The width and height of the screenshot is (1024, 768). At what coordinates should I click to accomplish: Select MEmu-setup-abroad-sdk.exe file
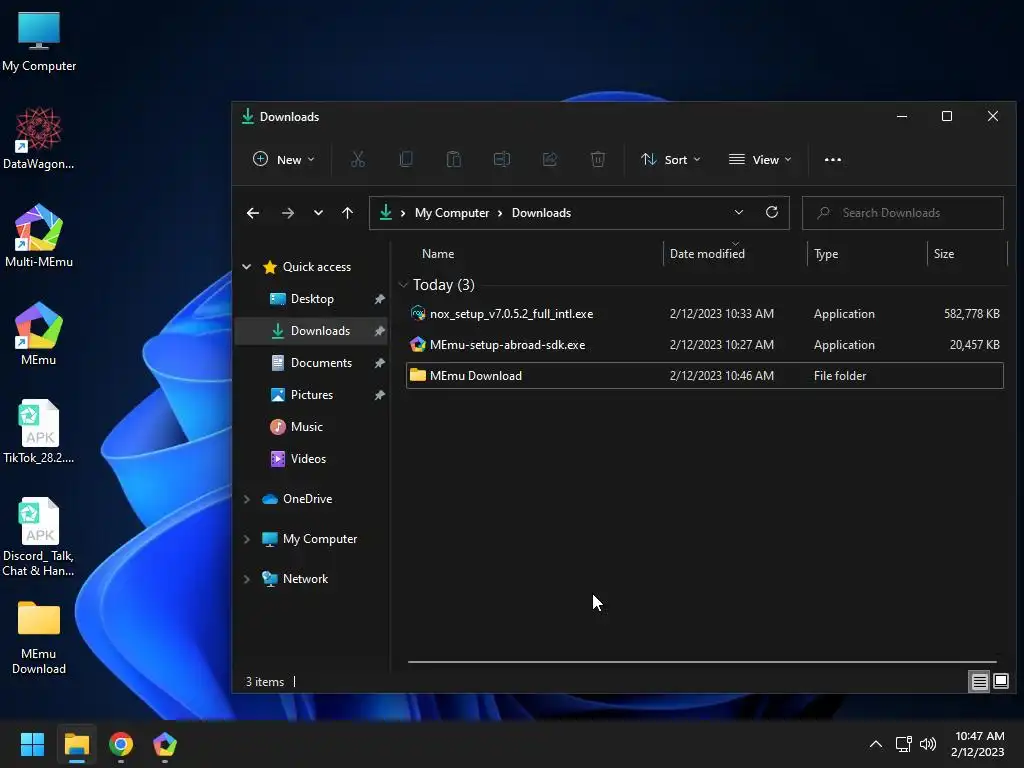(x=705, y=345)
